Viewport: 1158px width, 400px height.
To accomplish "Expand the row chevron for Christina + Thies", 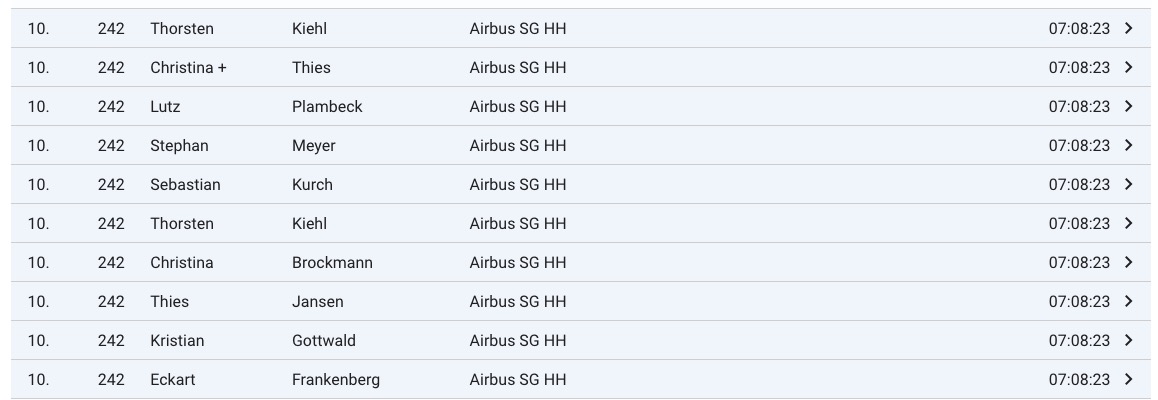I will 1129,68.
